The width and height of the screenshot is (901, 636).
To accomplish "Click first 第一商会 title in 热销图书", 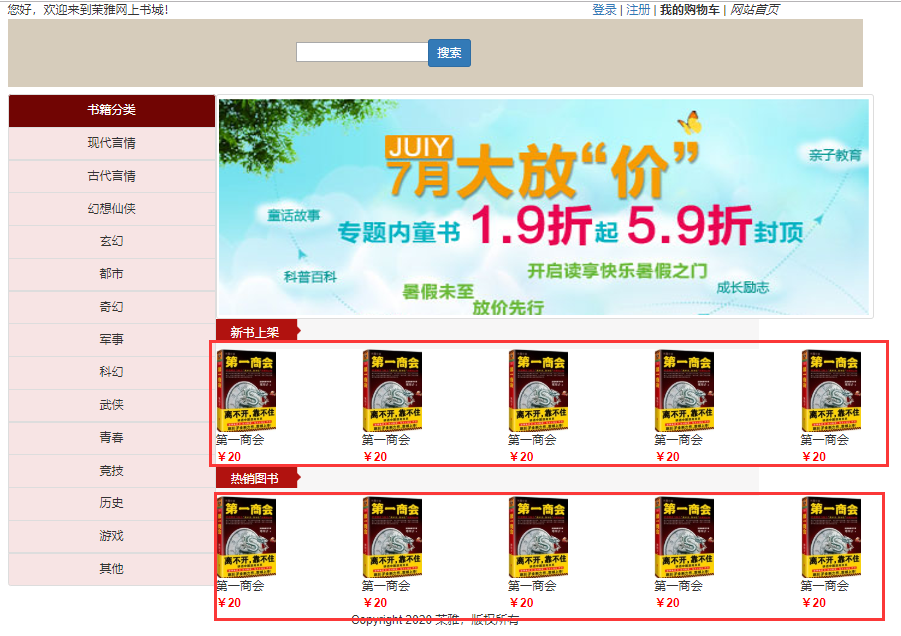I will (x=240, y=586).
